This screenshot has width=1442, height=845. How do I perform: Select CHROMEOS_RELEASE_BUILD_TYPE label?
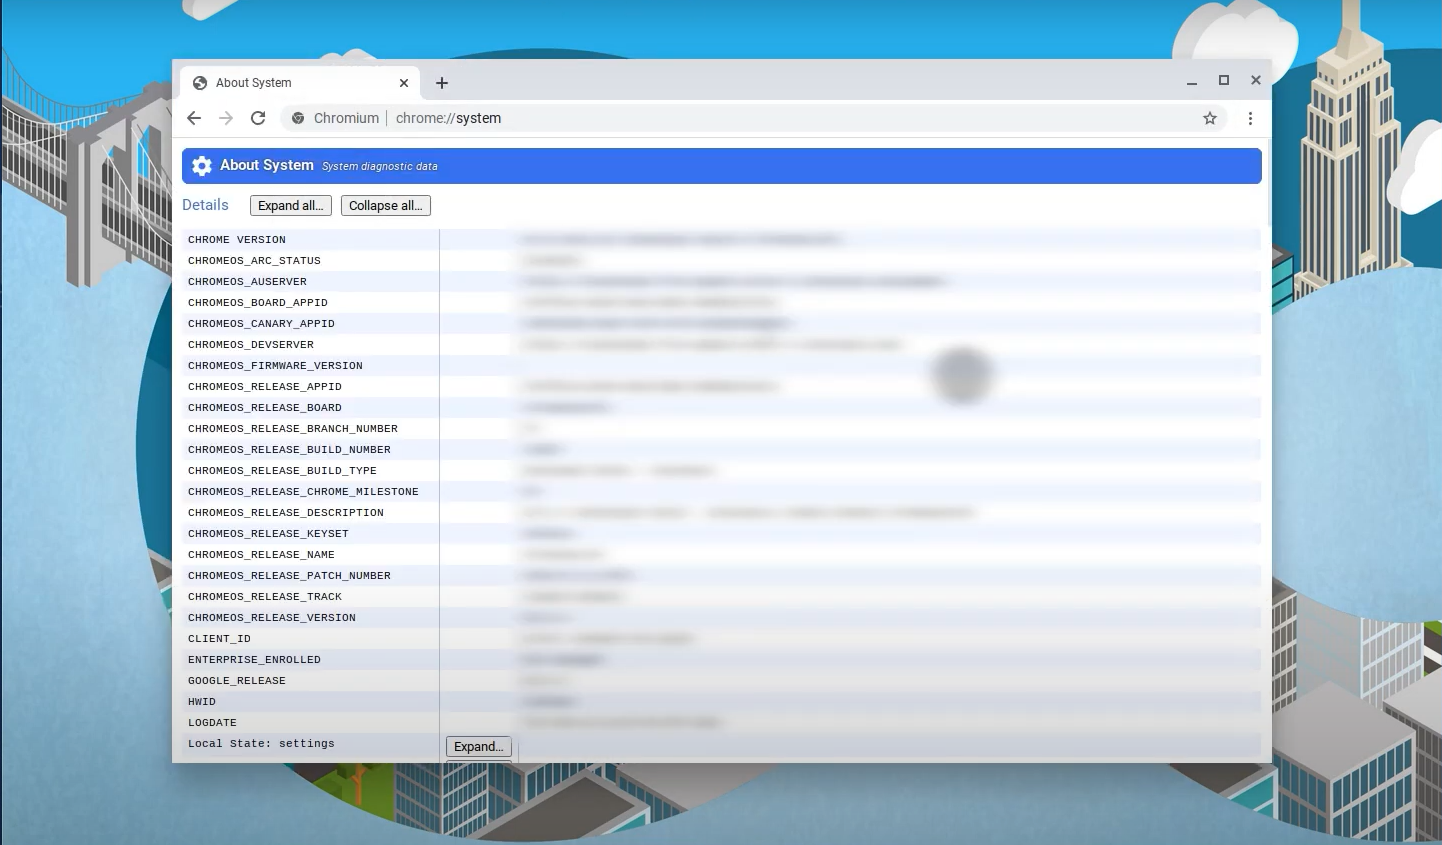tap(282, 471)
